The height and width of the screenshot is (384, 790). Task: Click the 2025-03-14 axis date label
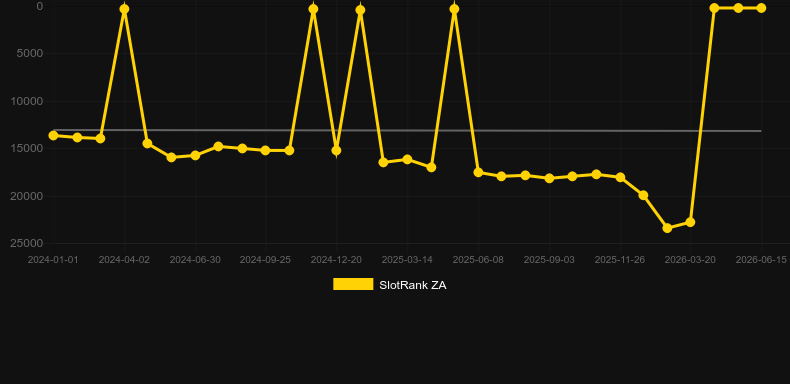point(407,260)
